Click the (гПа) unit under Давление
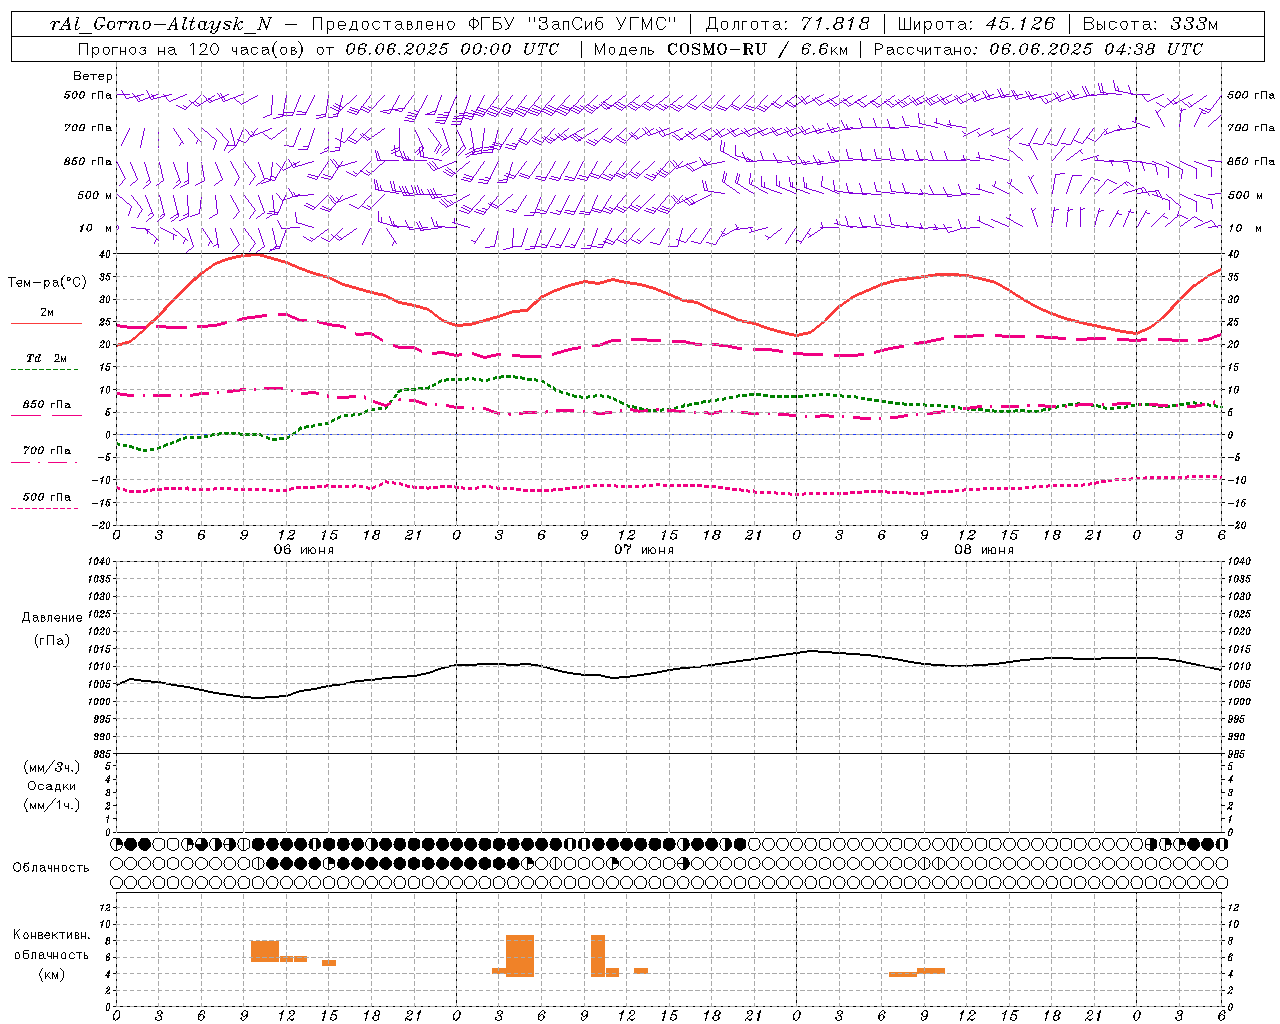 coord(52,640)
